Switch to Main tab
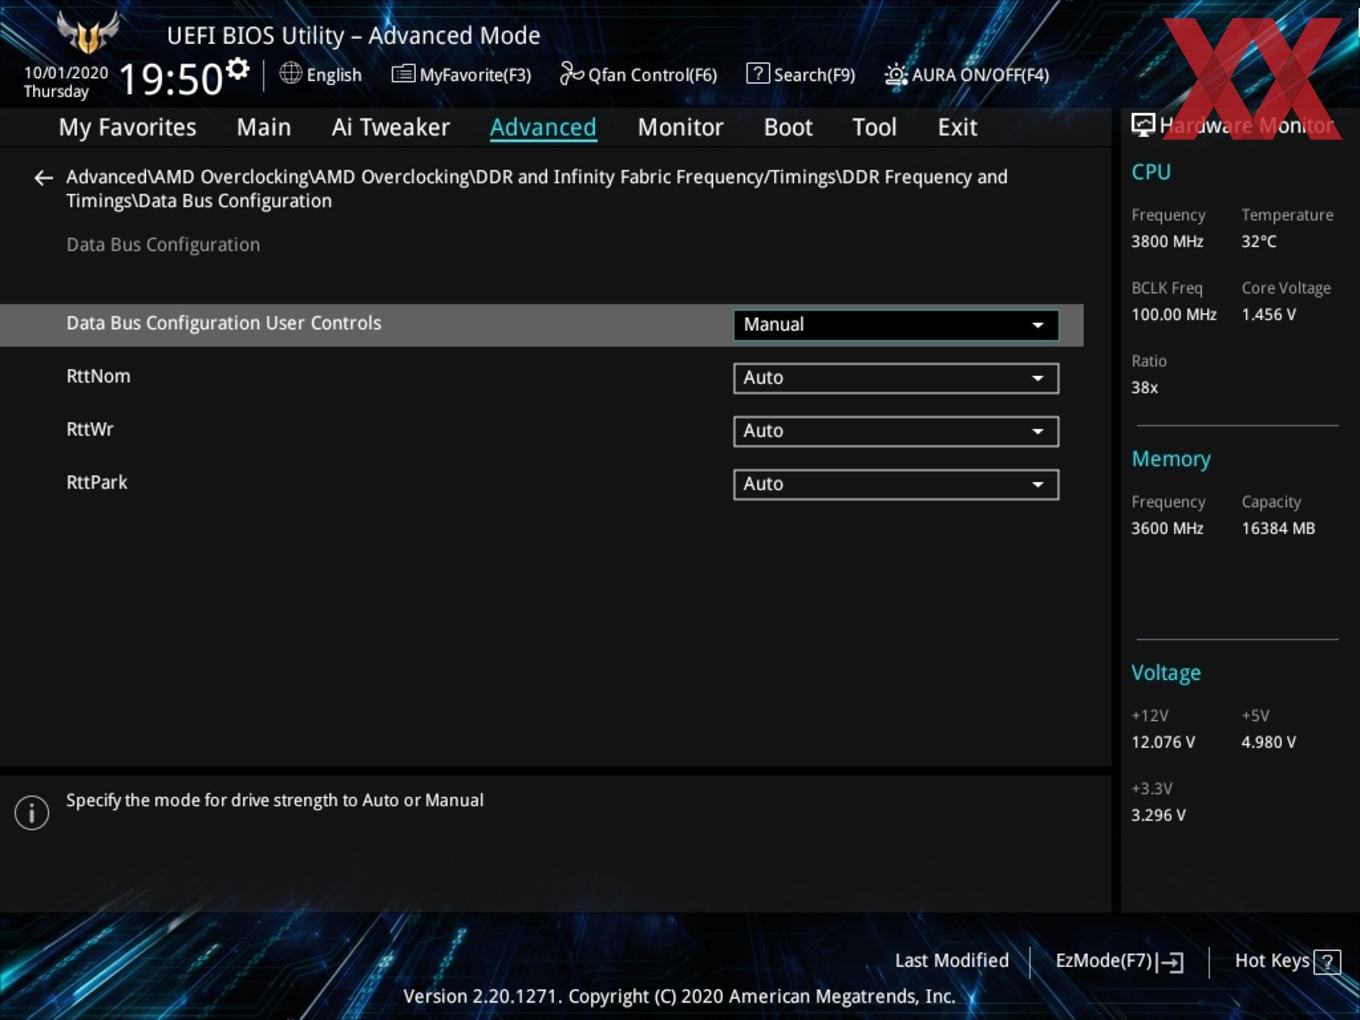The height and width of the screenshot is (1020, 1360). [264, 127]
